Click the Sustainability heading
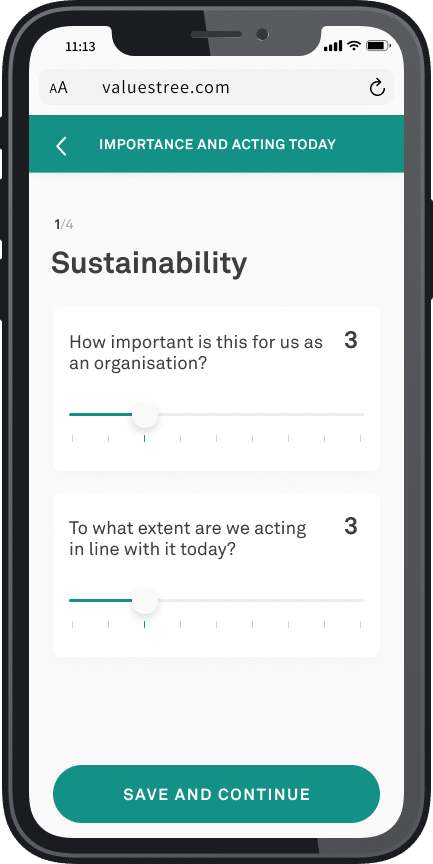 click(149, 263)
